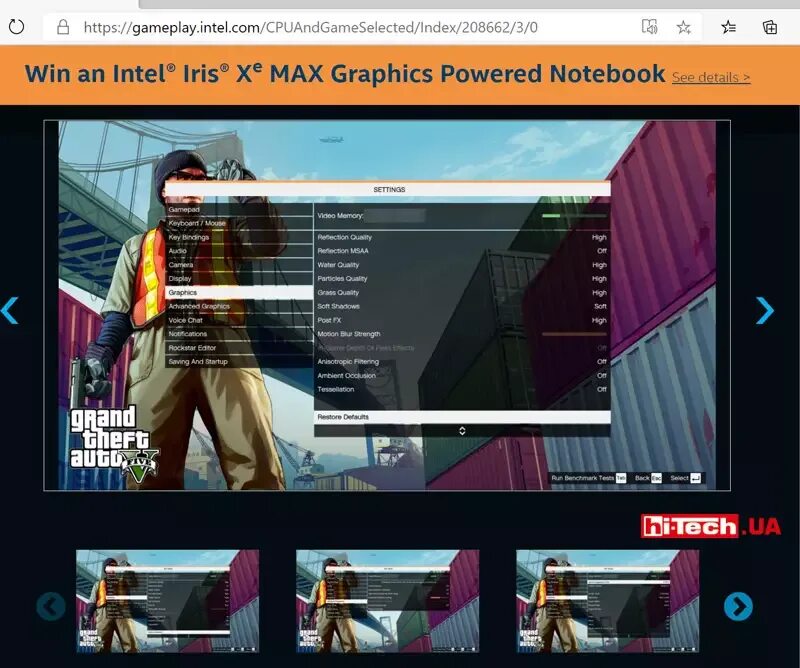The height and width of the screenshot is (668, 800).
Task: Click the Camera settings entry
Action: tap(239, 265)
